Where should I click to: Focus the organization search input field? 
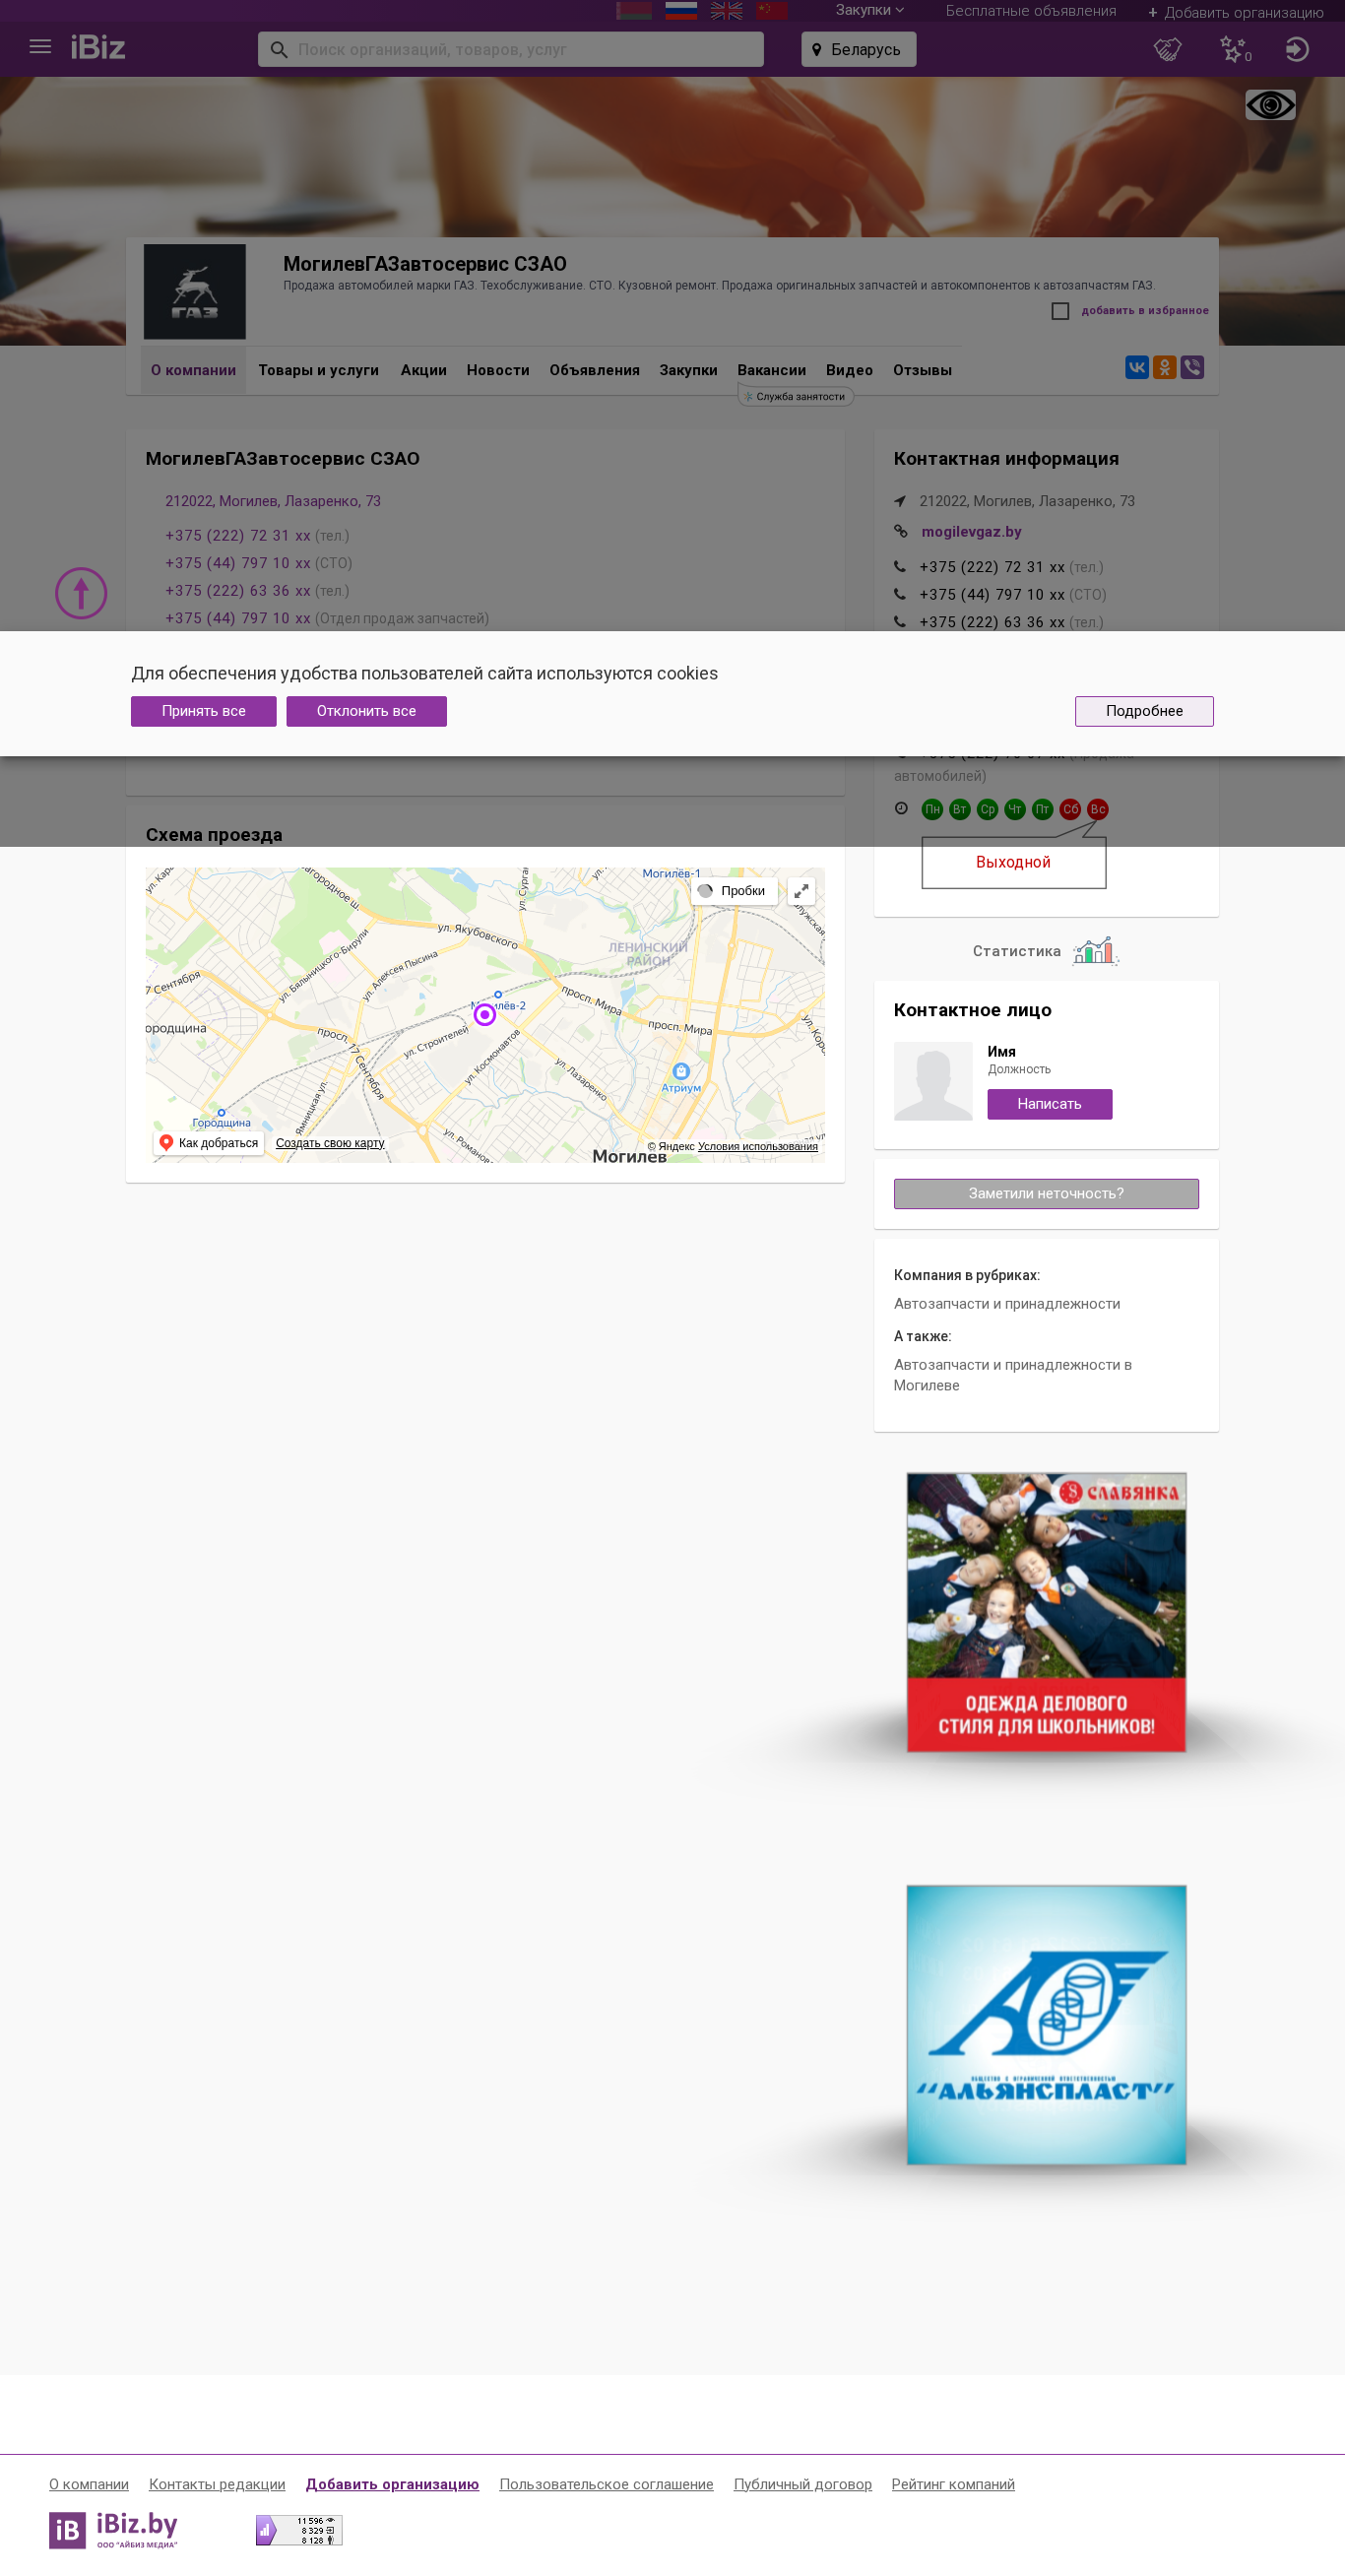(511, 49)
